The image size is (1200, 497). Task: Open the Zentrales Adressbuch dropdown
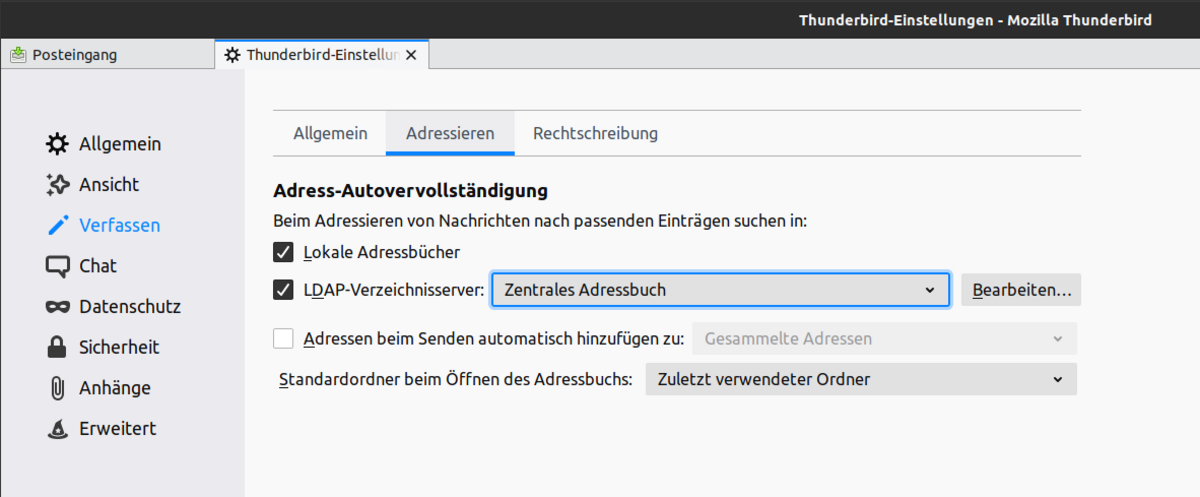point(720,290)
